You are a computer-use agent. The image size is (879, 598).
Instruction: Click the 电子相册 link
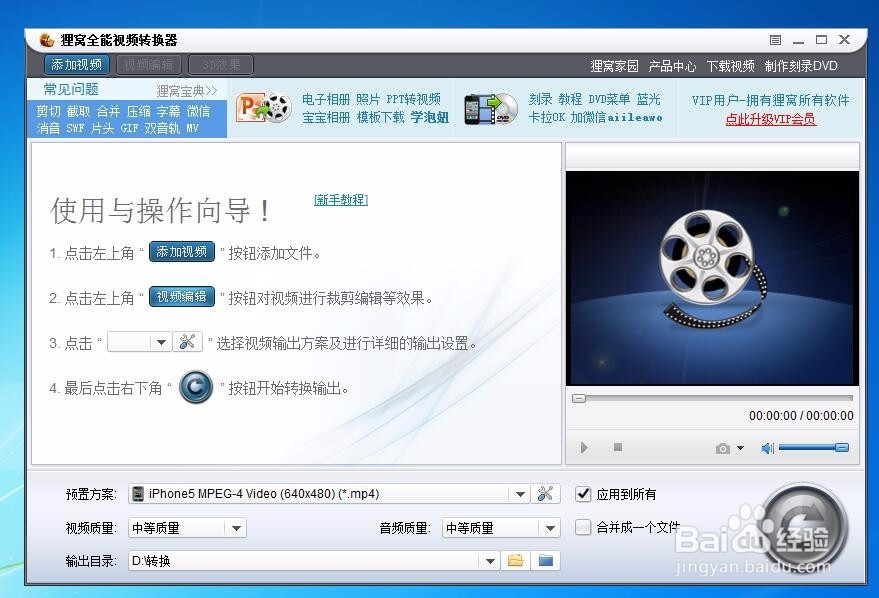[x=326, y=99]
